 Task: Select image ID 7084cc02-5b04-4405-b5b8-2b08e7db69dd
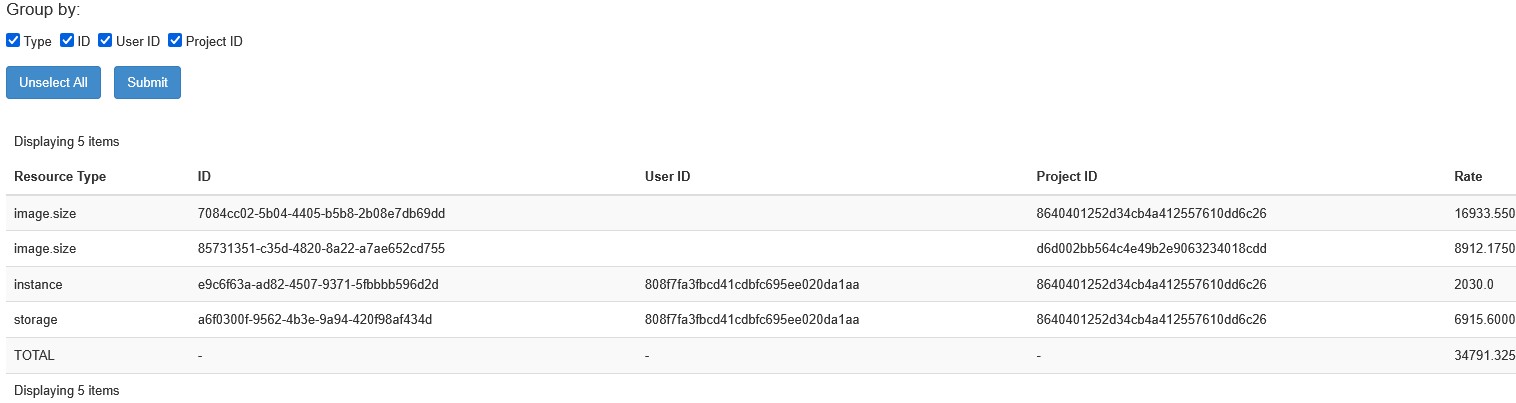click(321, 213)
